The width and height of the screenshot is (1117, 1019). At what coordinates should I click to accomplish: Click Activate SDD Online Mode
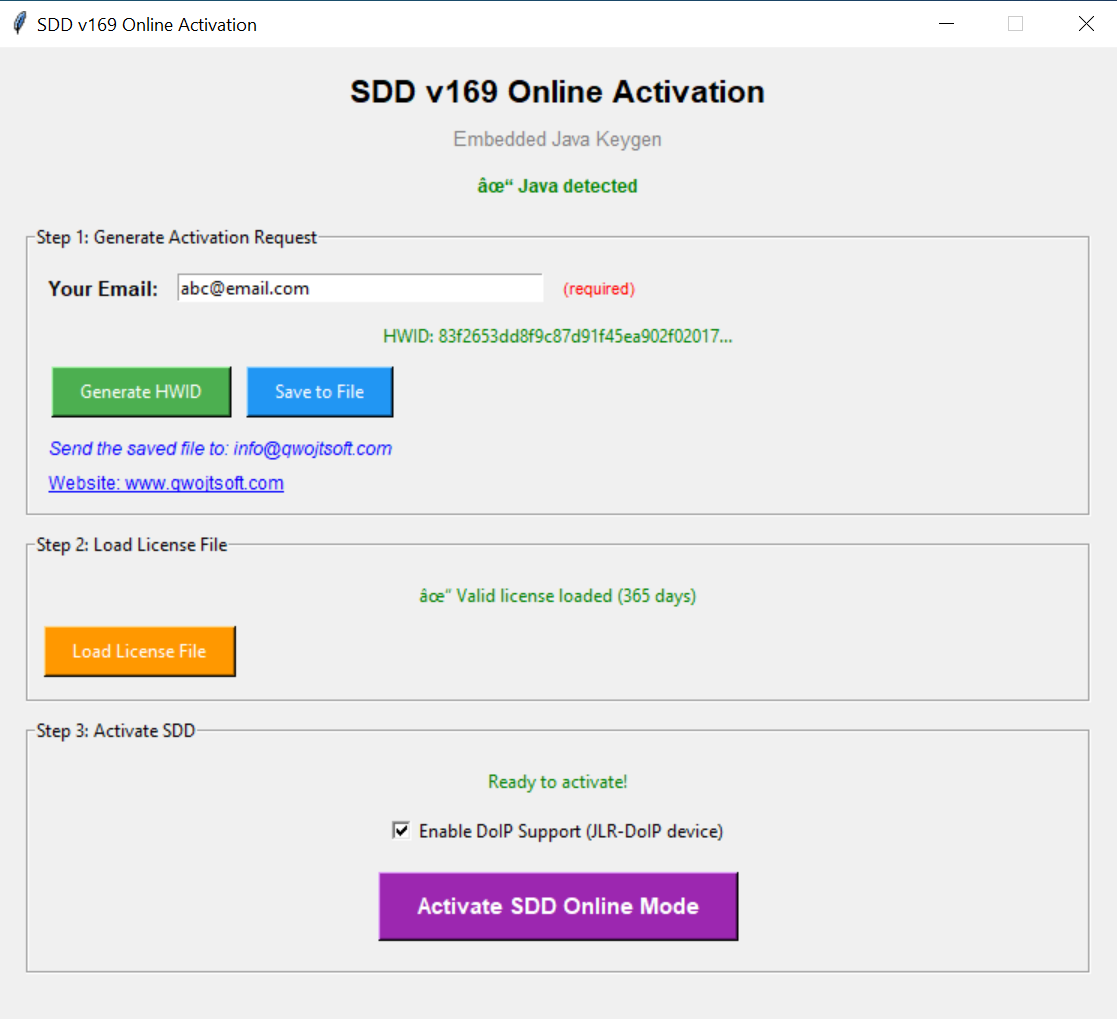coord(557,905)
